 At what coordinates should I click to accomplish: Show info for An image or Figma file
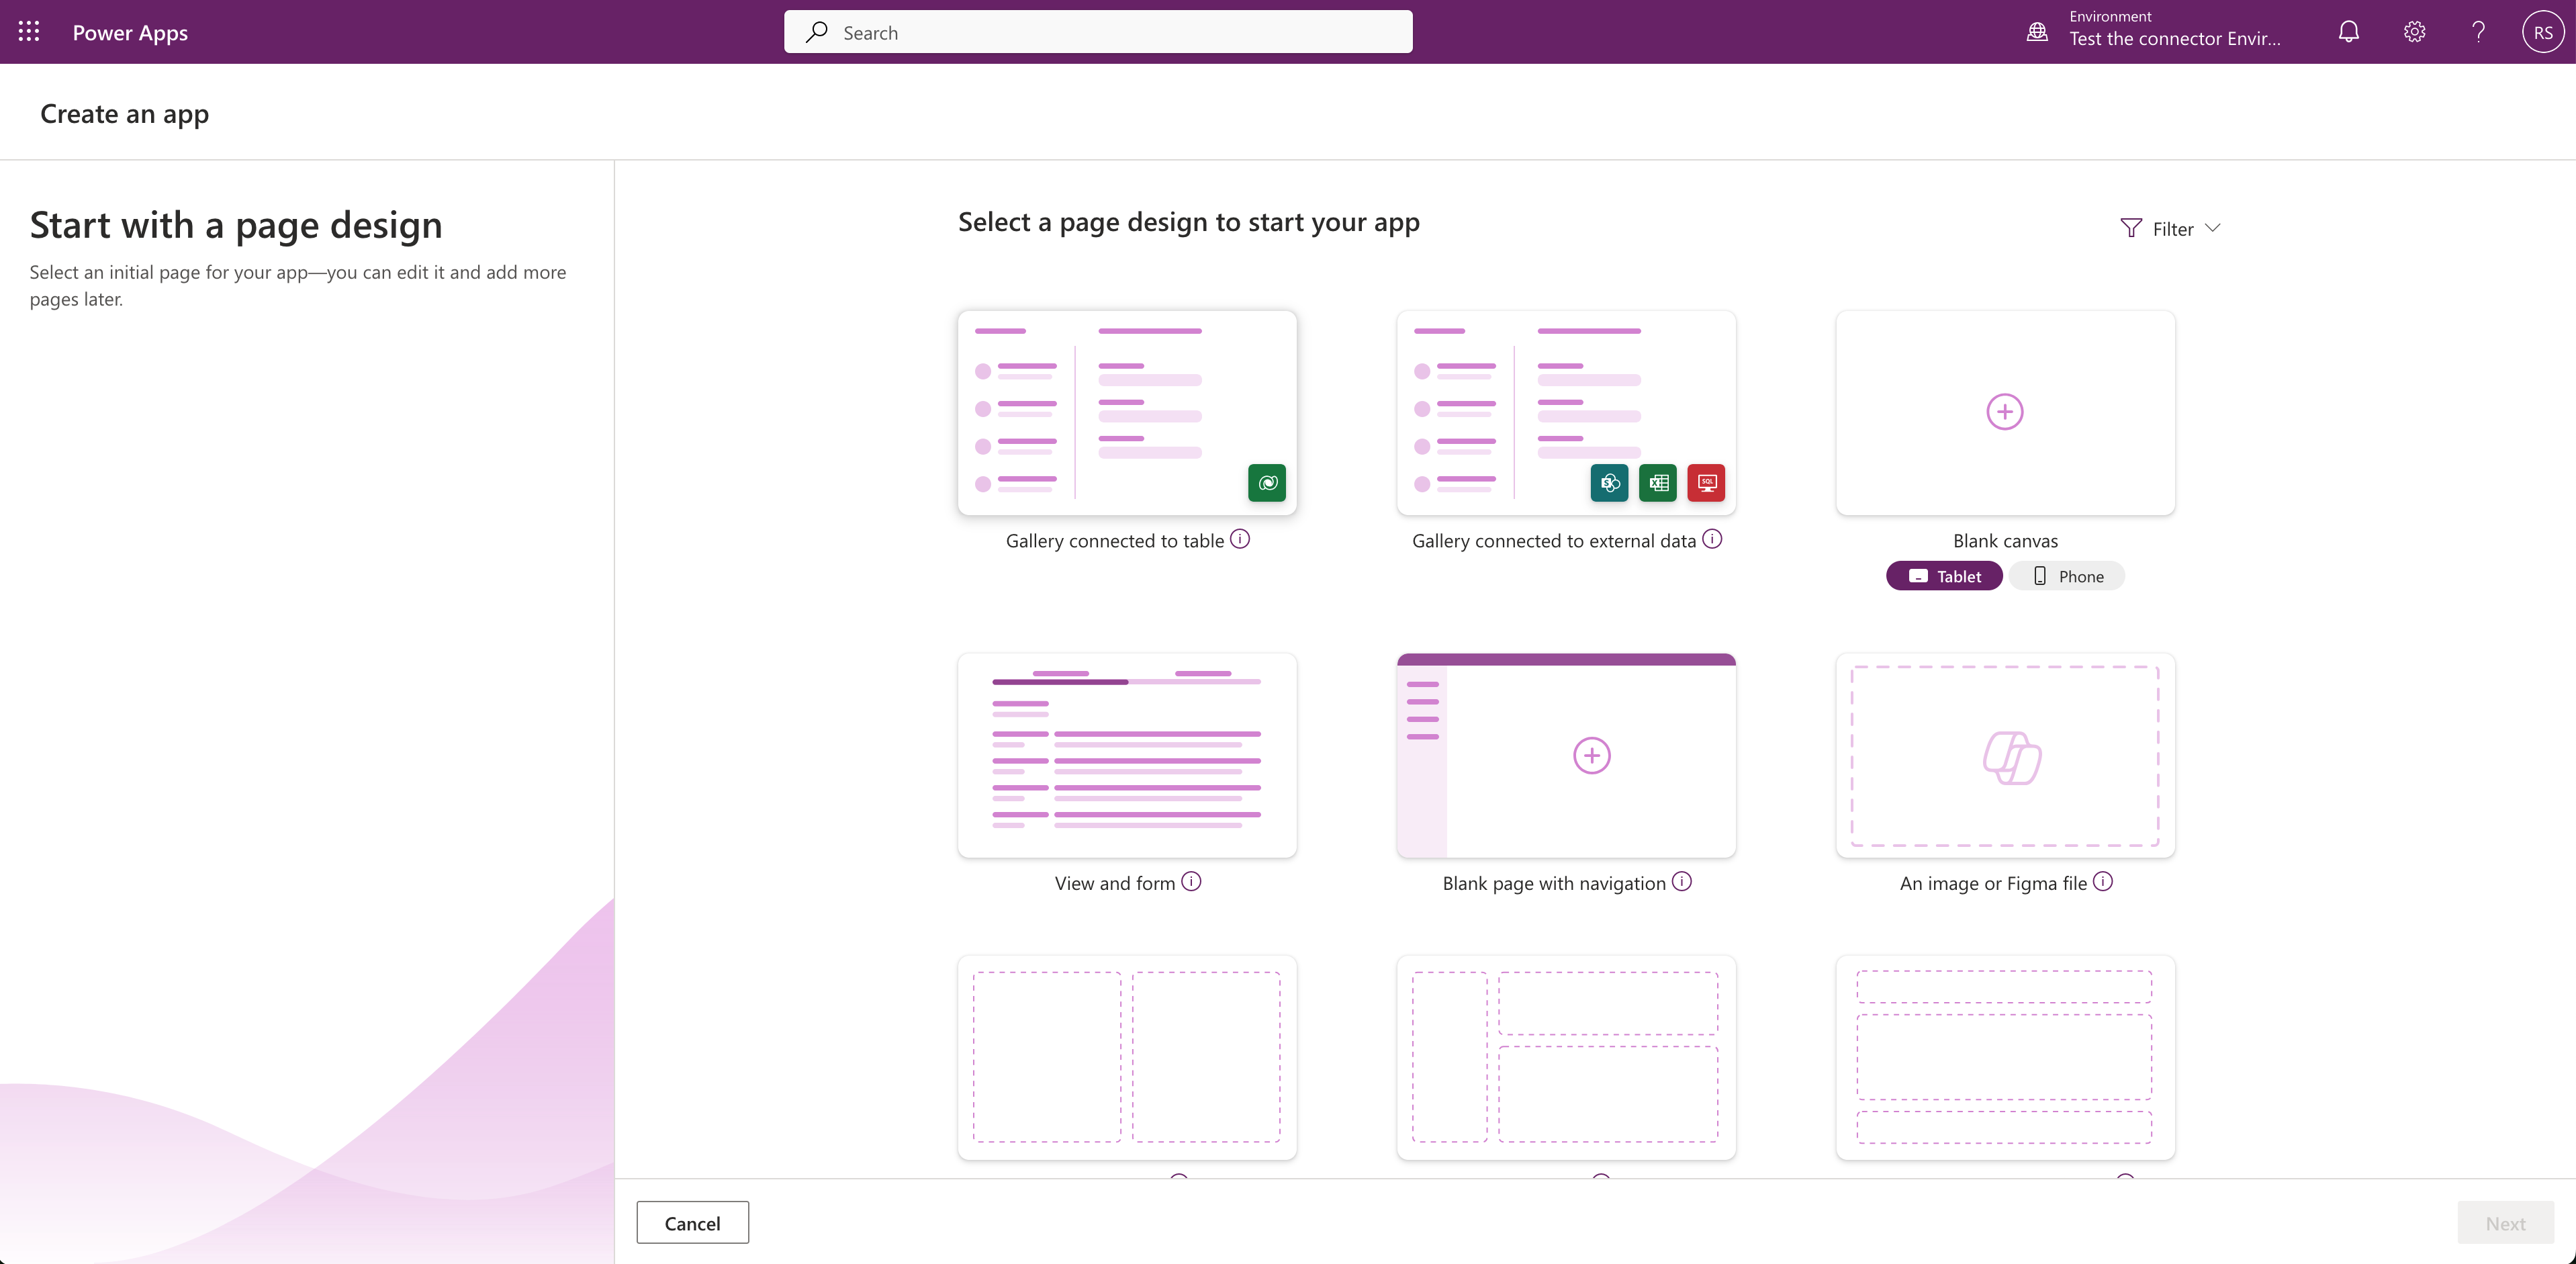click(2103, 881)
